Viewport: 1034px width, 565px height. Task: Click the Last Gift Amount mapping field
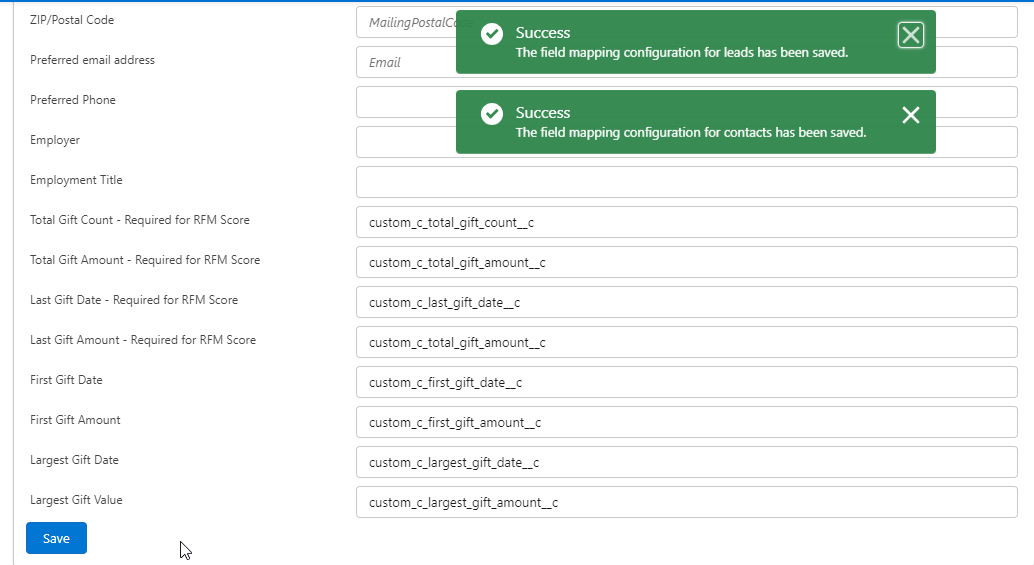click(x=686, y=342)
